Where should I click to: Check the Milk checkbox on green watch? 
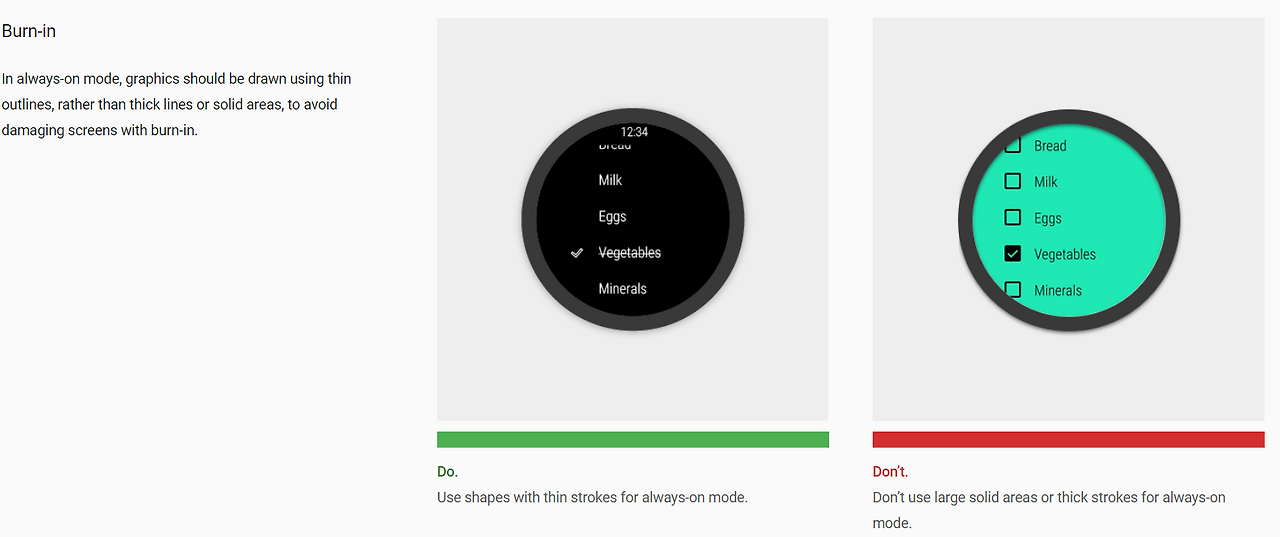[x=1013, y=181]
